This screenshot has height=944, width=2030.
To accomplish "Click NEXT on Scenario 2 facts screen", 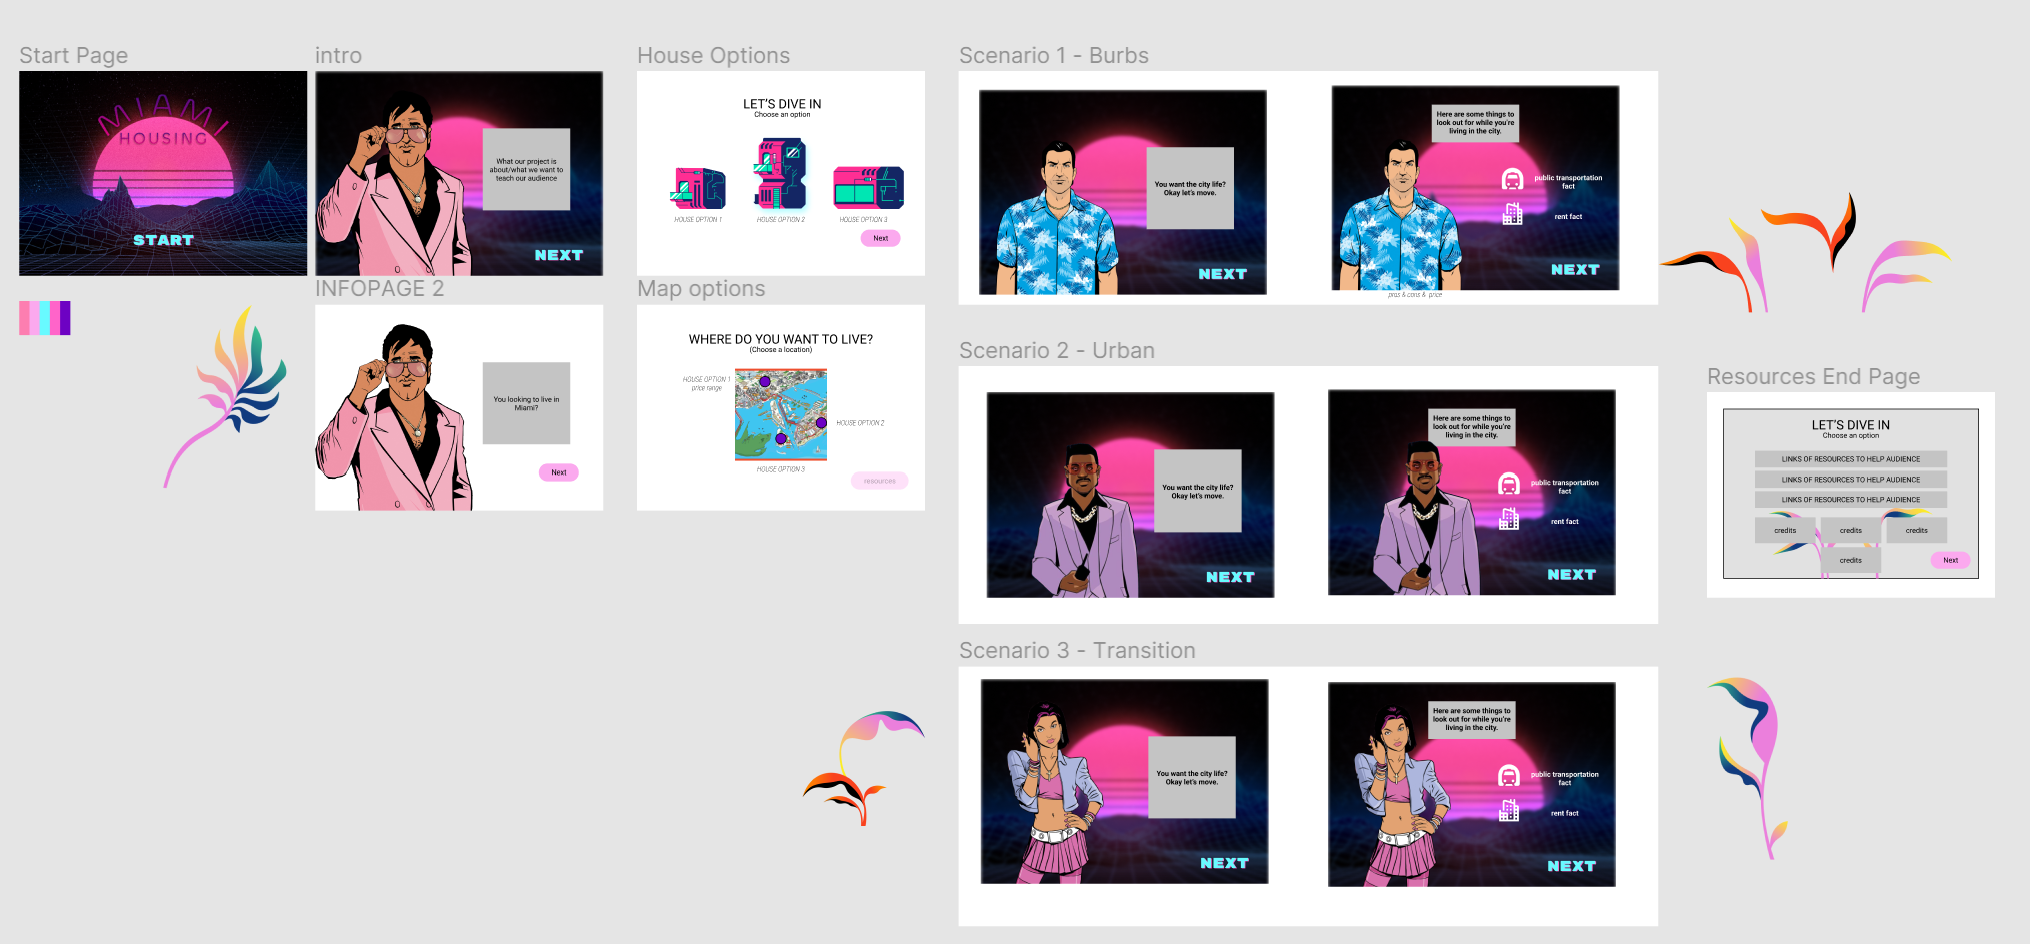I will pyautogui.click(x=1571, y=575).
